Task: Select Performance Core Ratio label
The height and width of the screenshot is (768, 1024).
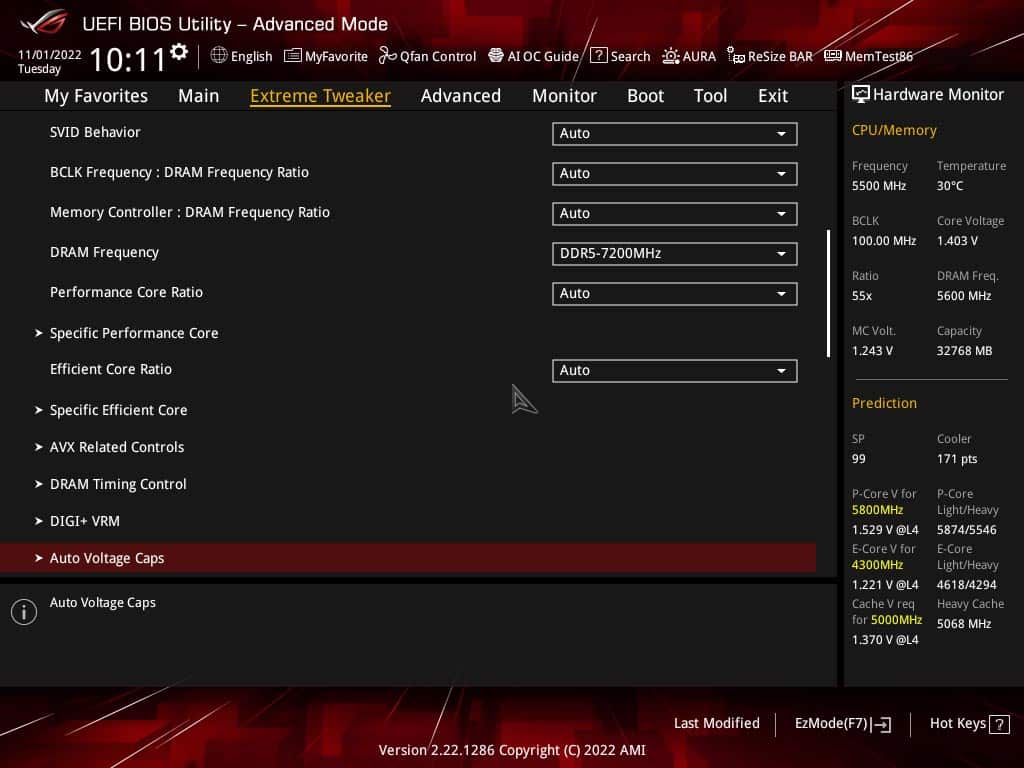Action: [x=126, y=292]
